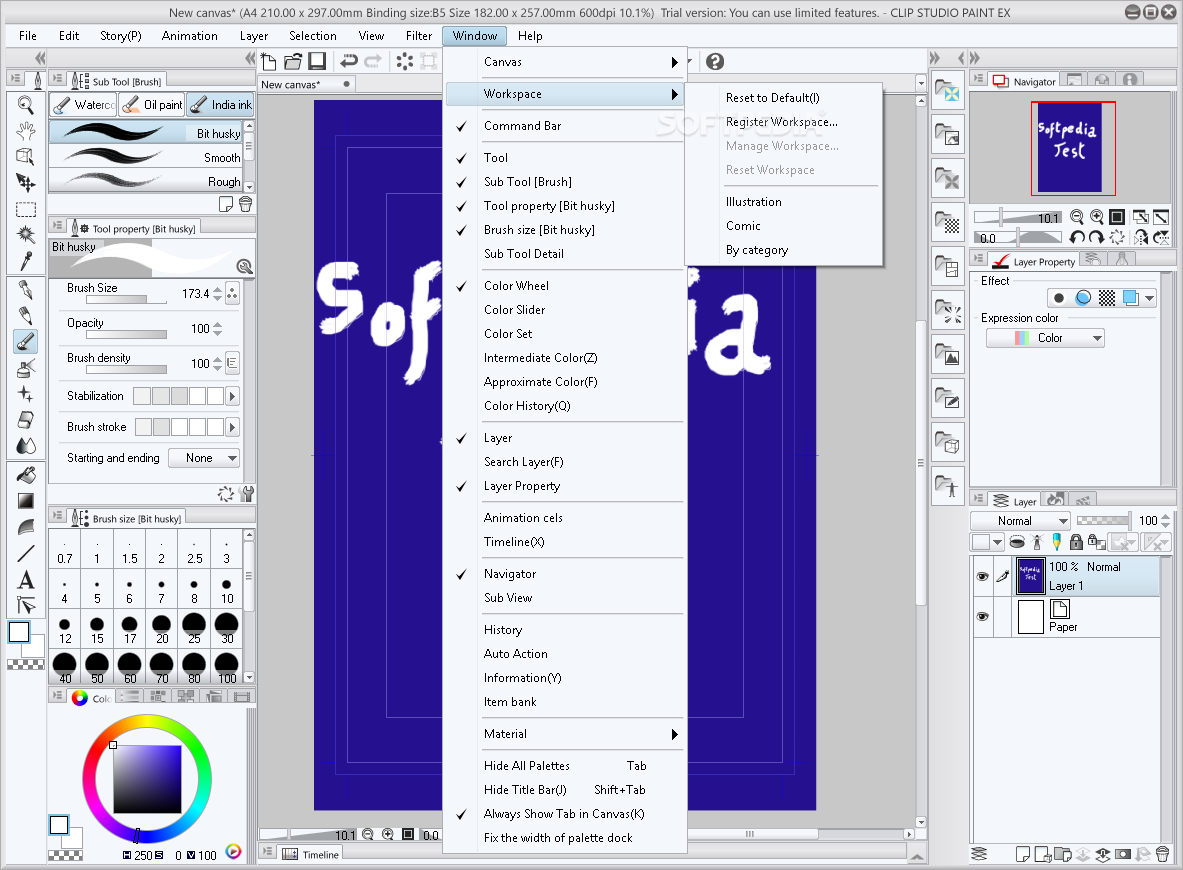Expand the Canvas submenu
This screenshot has width=1183, height=870.
564,62
